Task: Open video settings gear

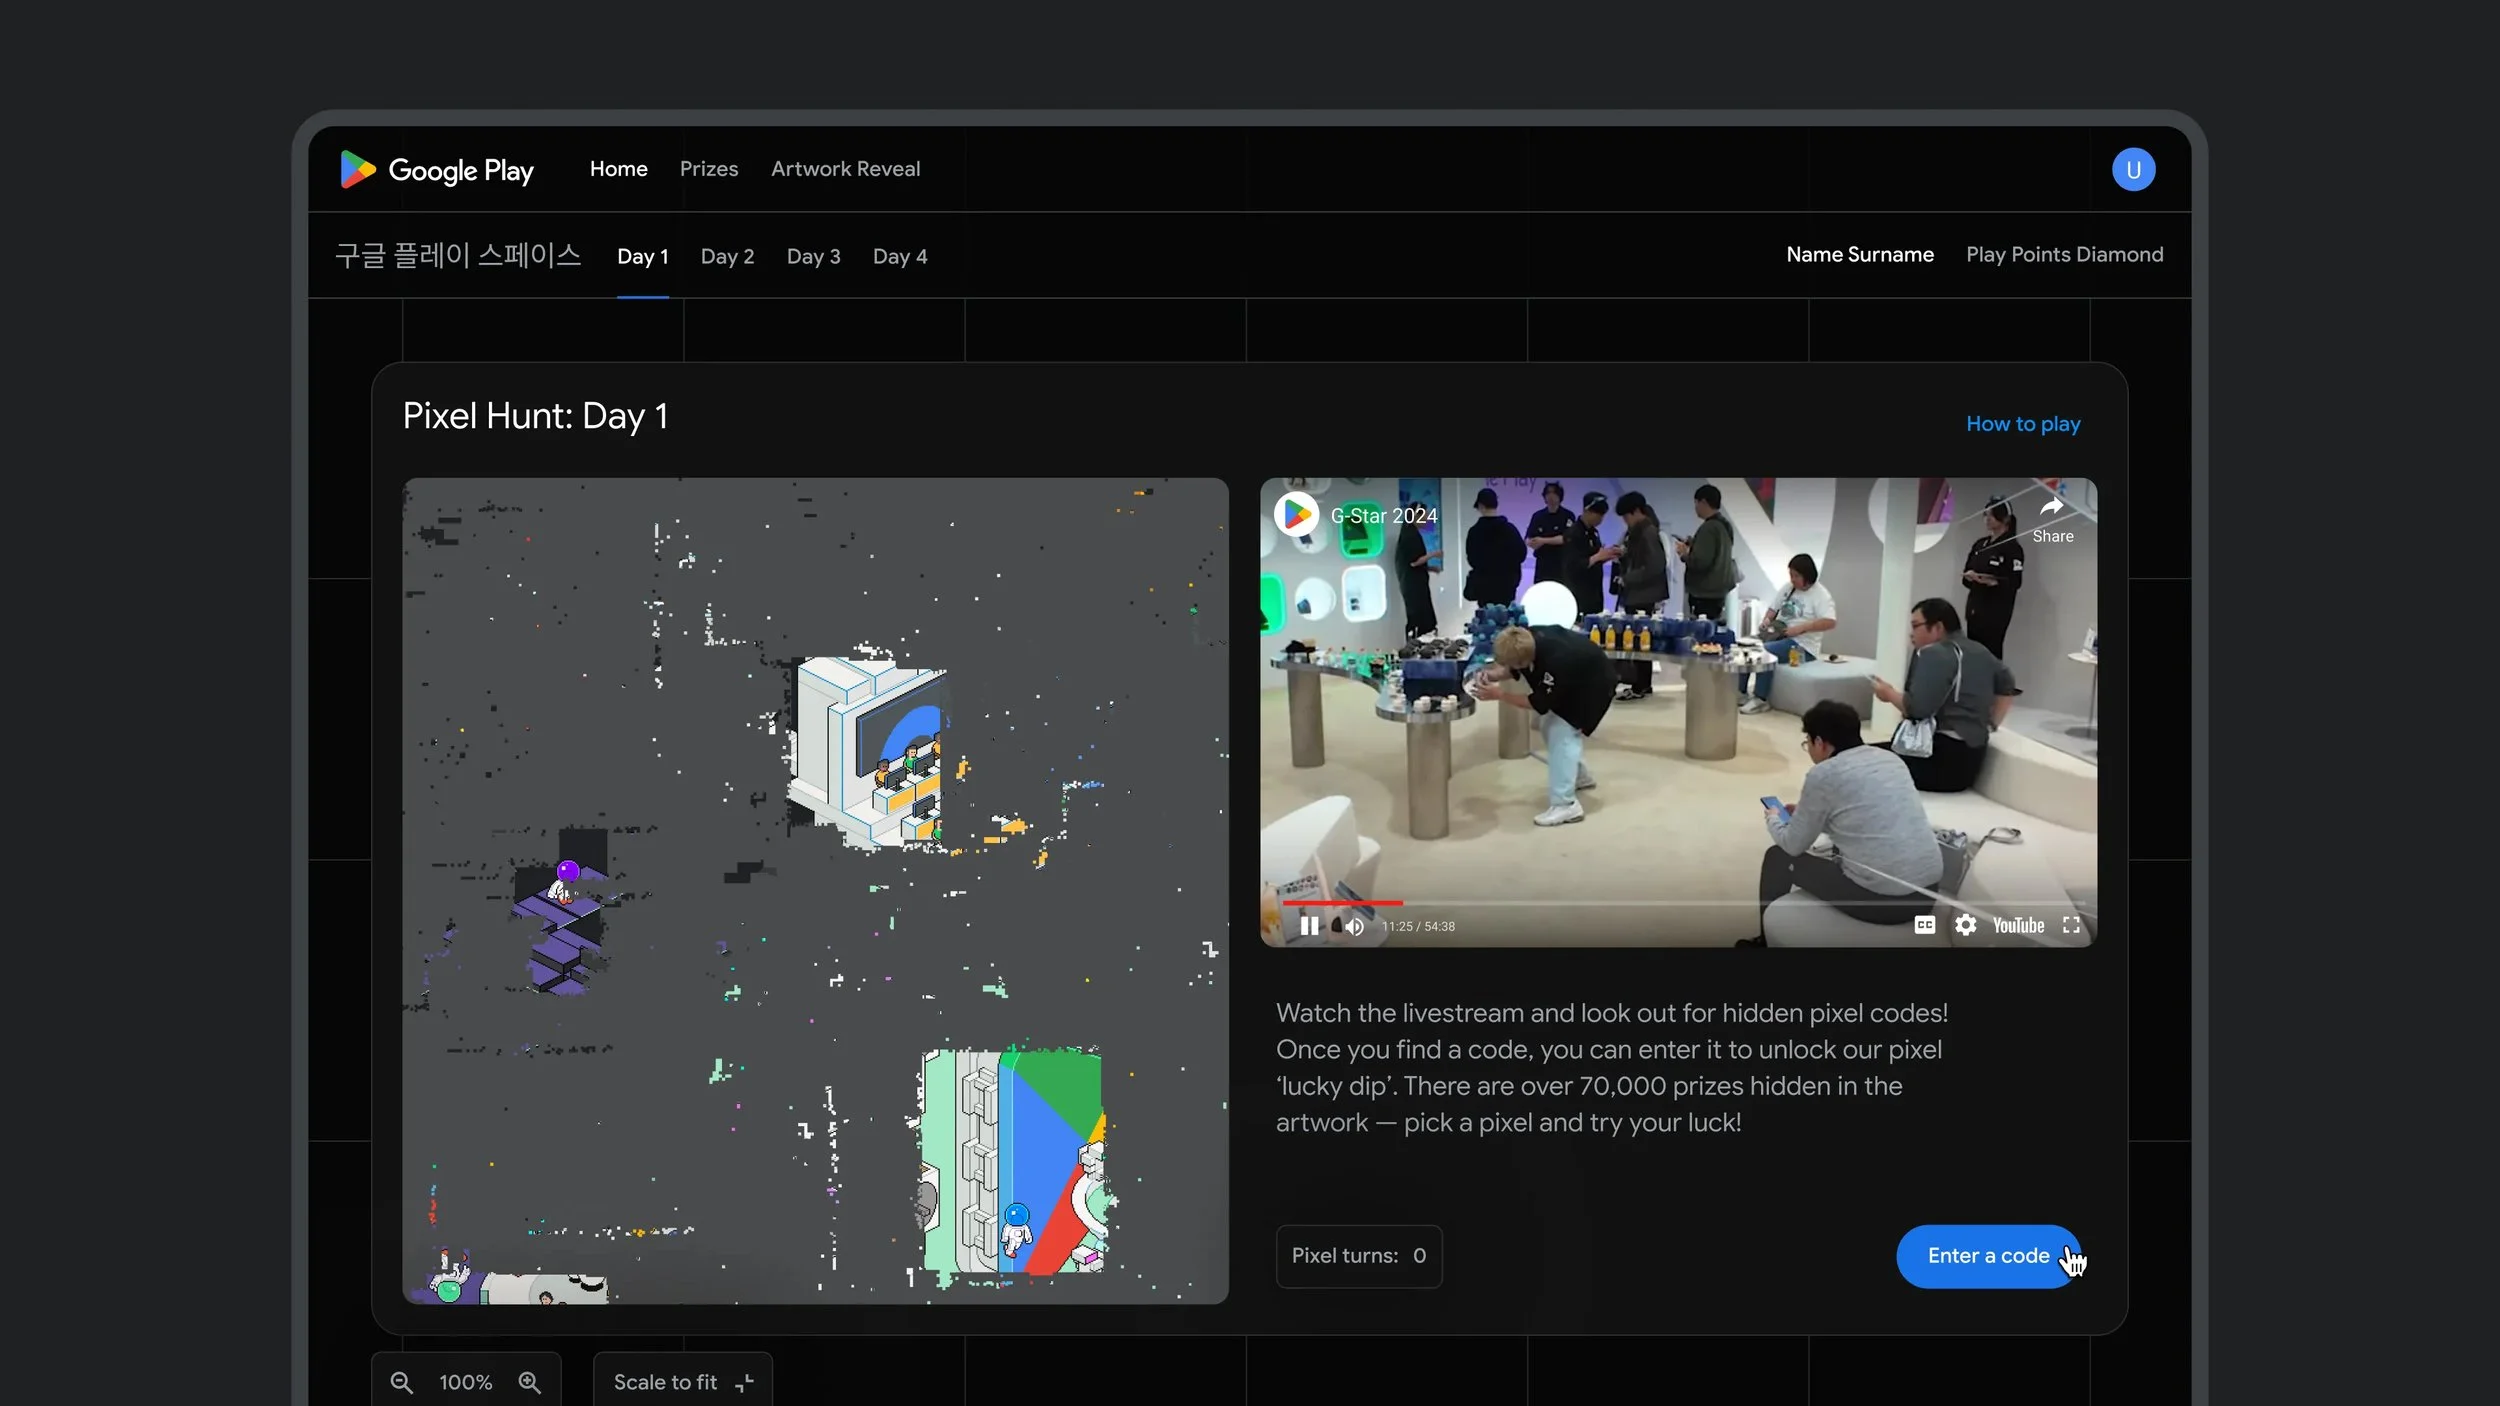Action: (1965, 925)
